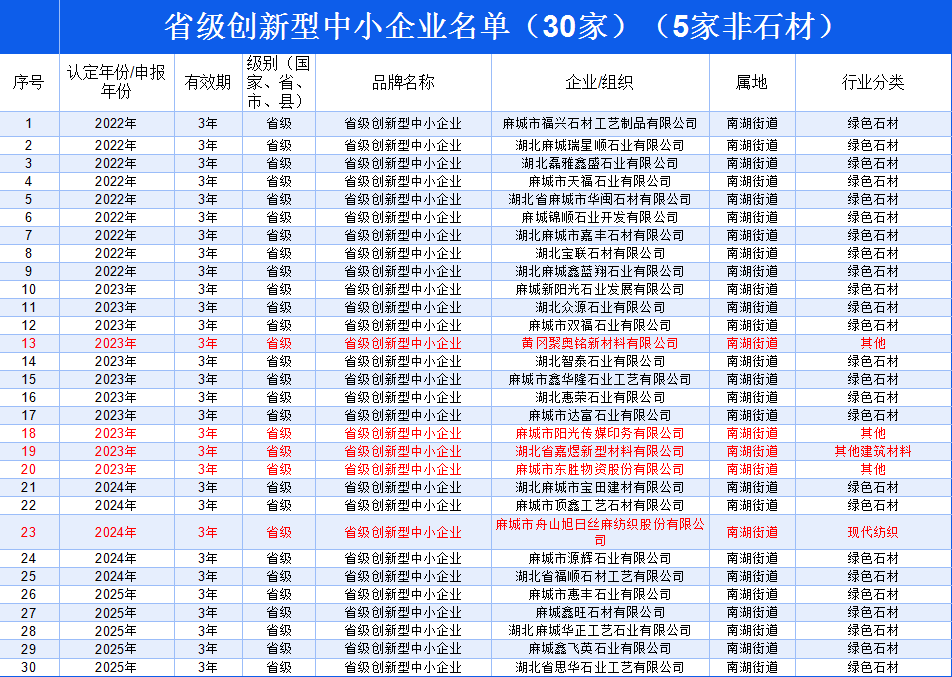Click the 行业分类 column header
Viewport: 952px width, 677px height.
[873, 83]
